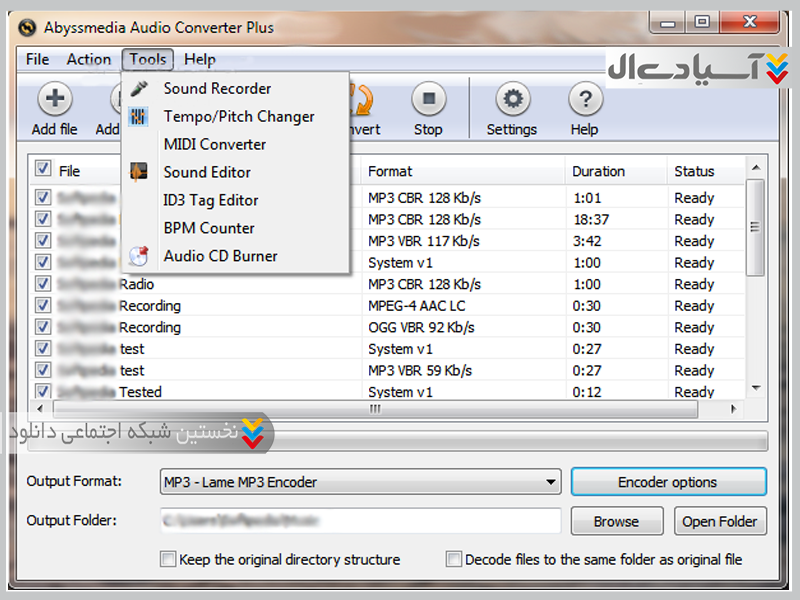Image resolution: width=800 pixels, height=600 pixels.
Task: Click the Output Folder path field
Action: (360, 521)
